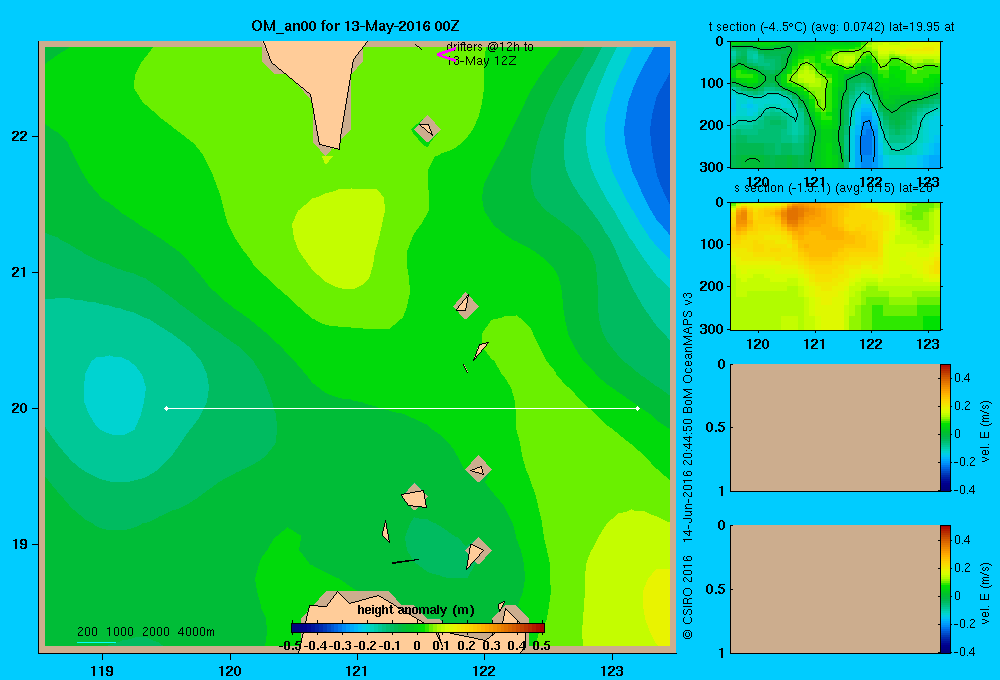This screenshot has width=1000, height=680.
Task: Click the lower 'vel. E (m/s)' color bar
Action: coord(945,589)
